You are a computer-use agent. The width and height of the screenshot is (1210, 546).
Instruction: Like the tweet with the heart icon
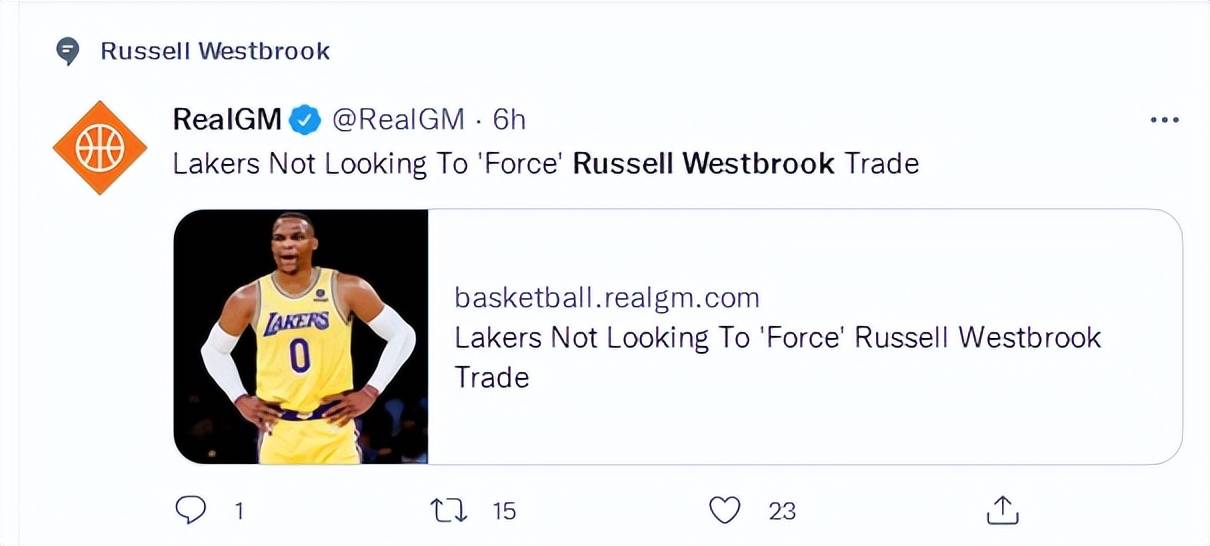point(724,510)
